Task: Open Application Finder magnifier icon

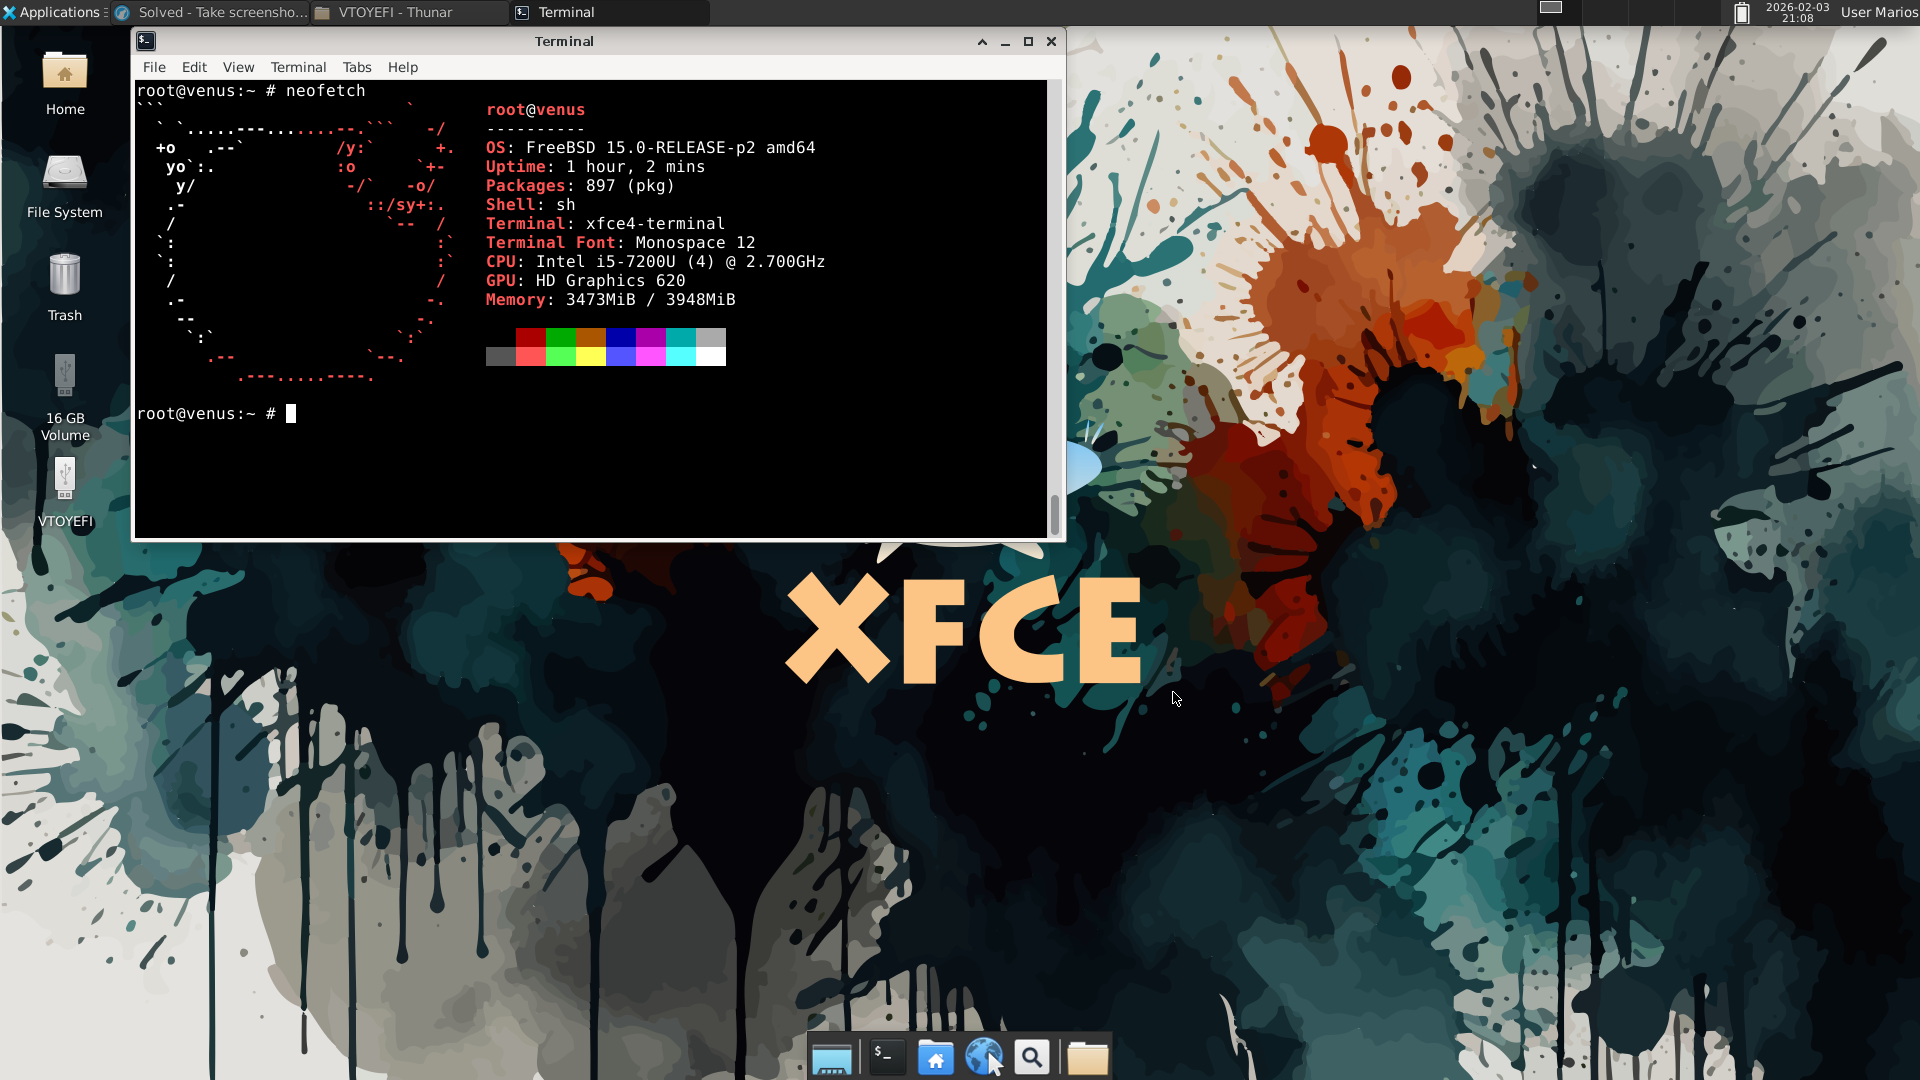Action: point(1032,1057)
